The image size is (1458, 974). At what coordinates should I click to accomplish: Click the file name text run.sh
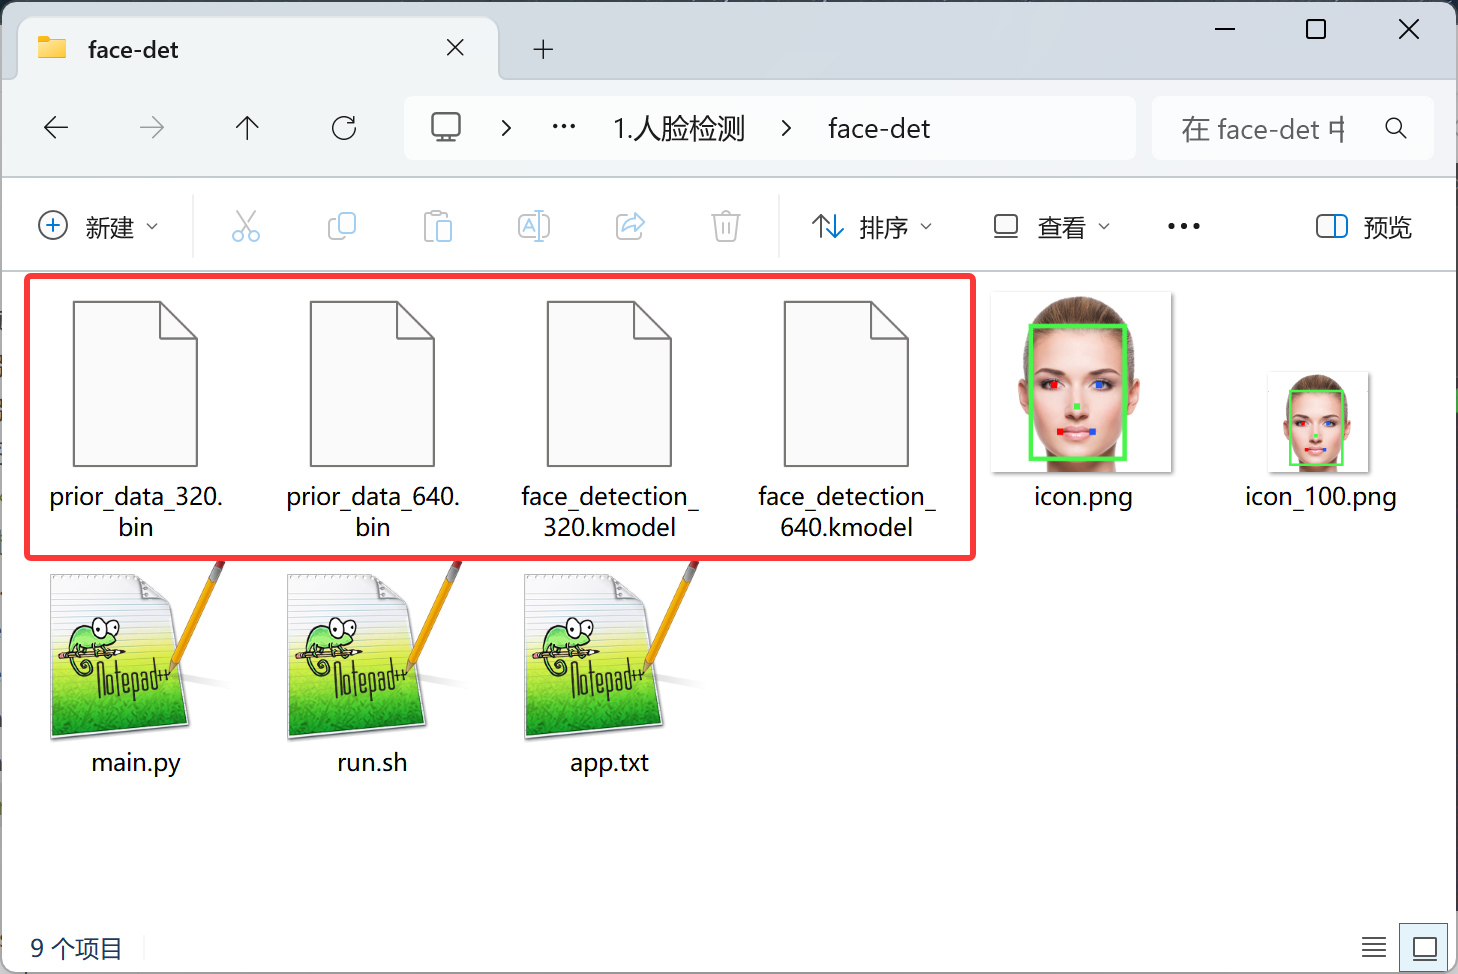coord(372,763)
